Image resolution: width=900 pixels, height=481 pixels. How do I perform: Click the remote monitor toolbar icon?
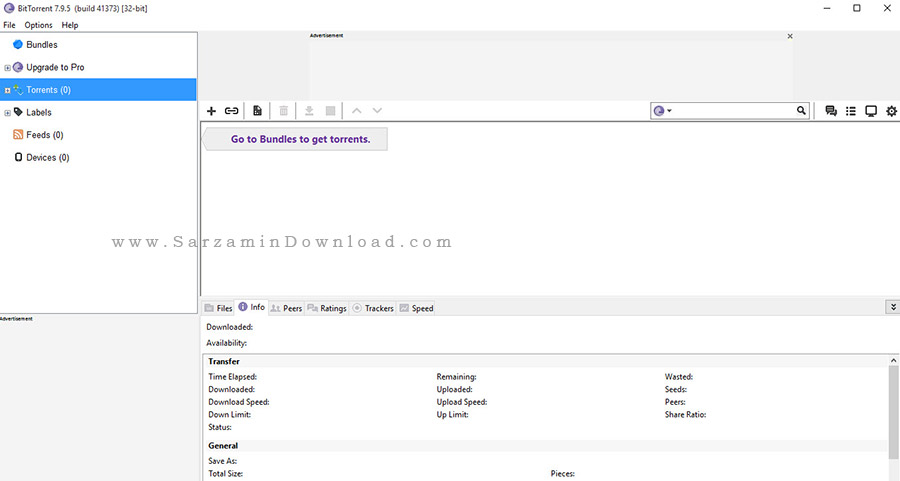(x=871, y=111)
